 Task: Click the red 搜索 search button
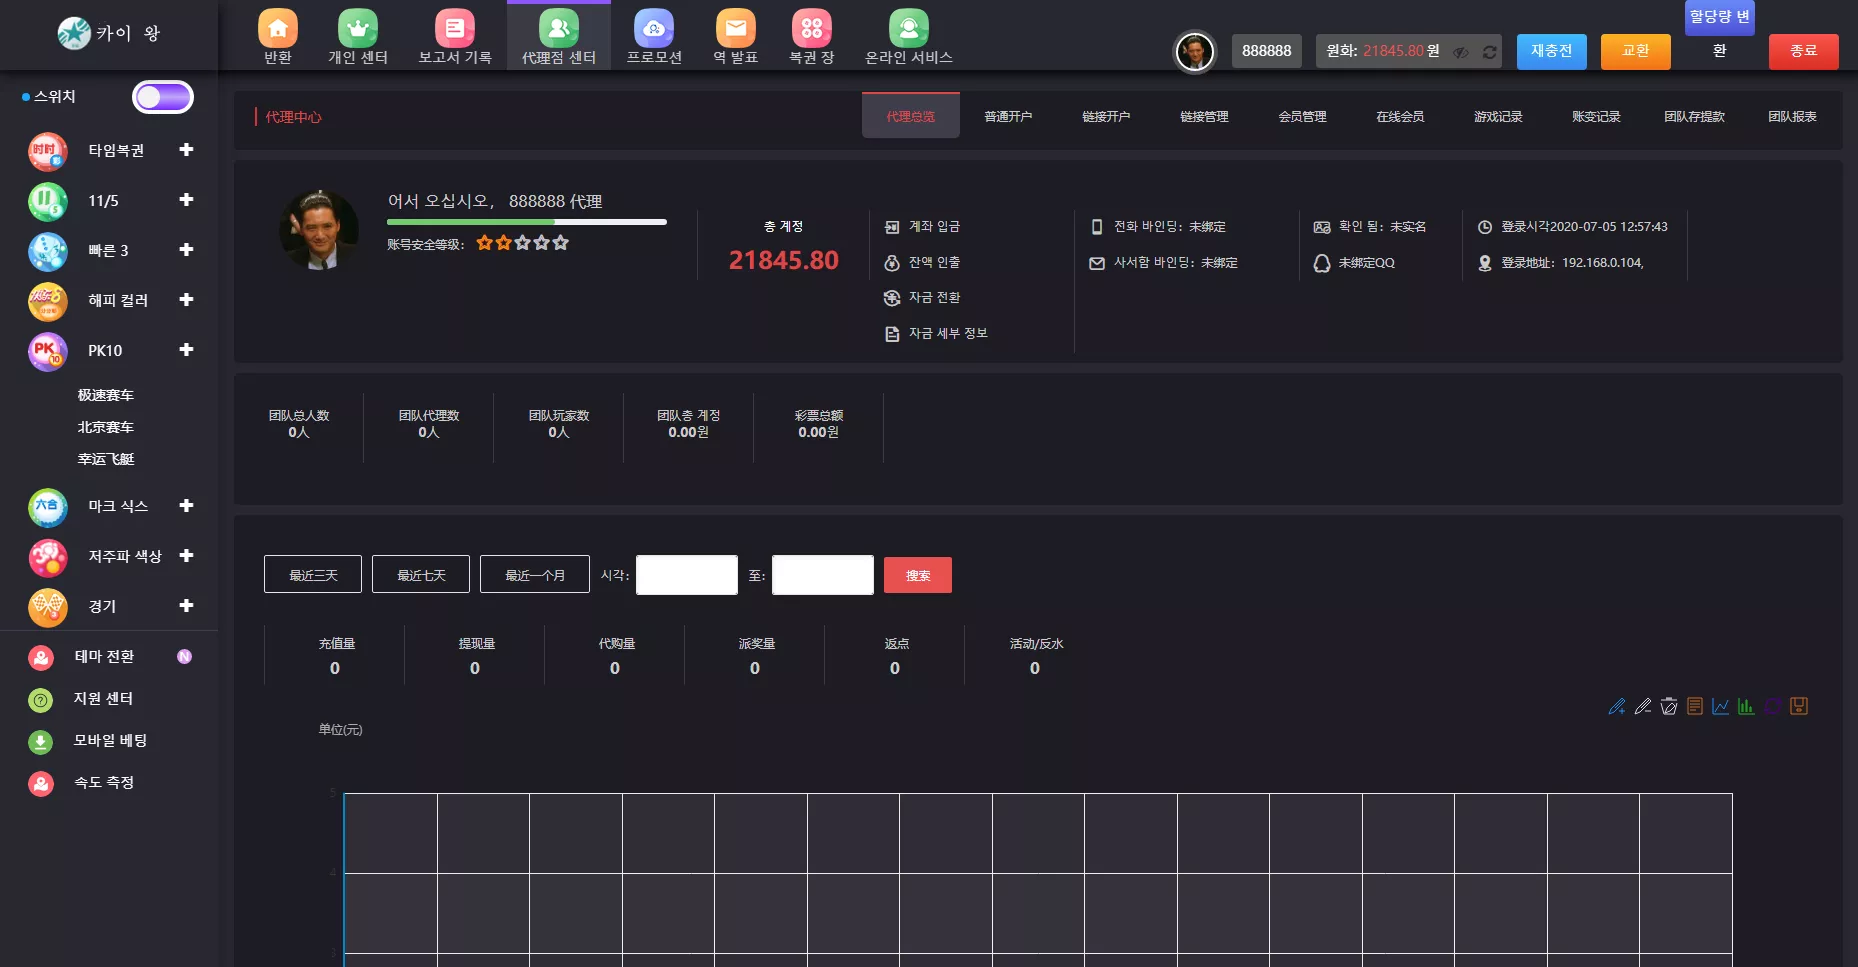tap(917, 575)
